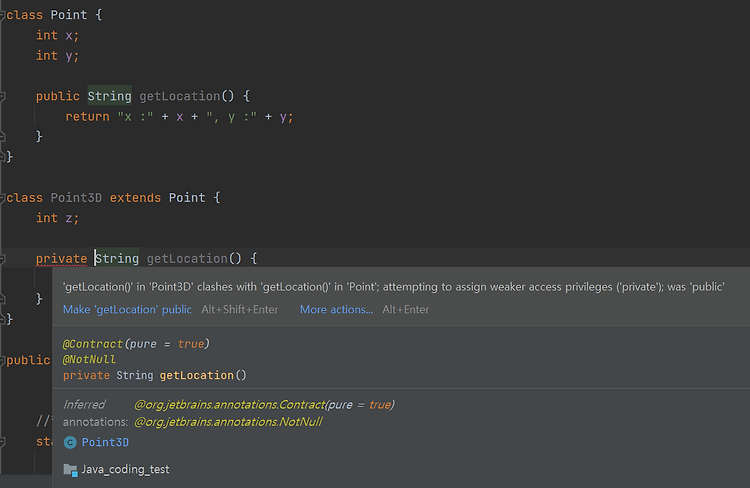Click the underlined 'private' keyword

(61, 259)
